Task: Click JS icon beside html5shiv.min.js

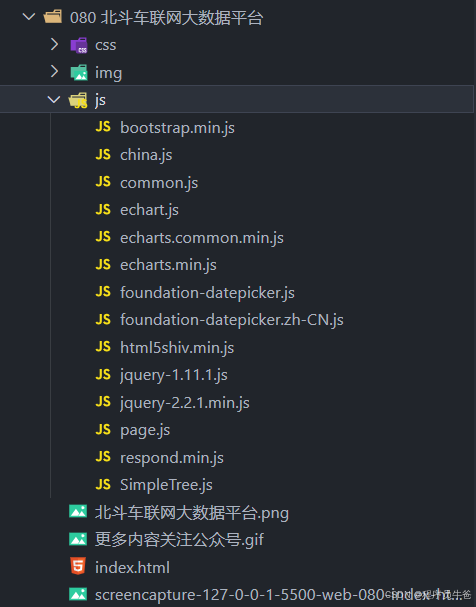Action: [x=103, y=346]
